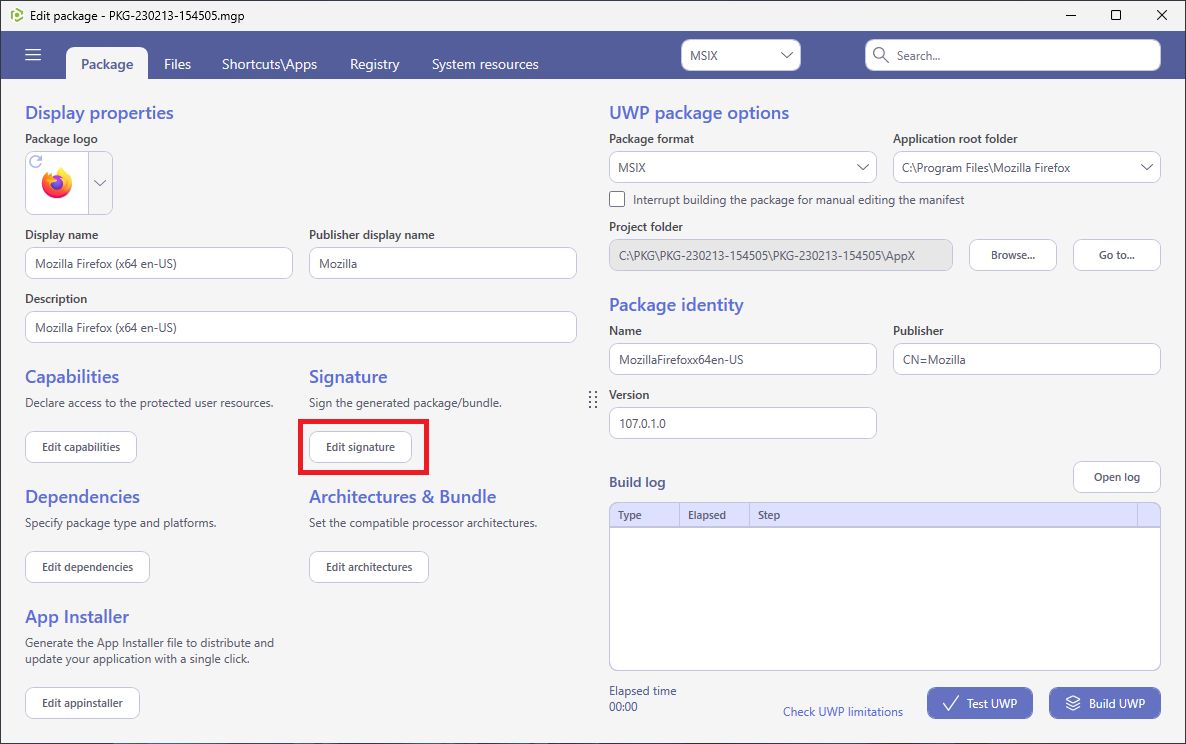1186x744 pixels.
Task: Open Application root folder dropdown
Action: [x=1026, y=167]
